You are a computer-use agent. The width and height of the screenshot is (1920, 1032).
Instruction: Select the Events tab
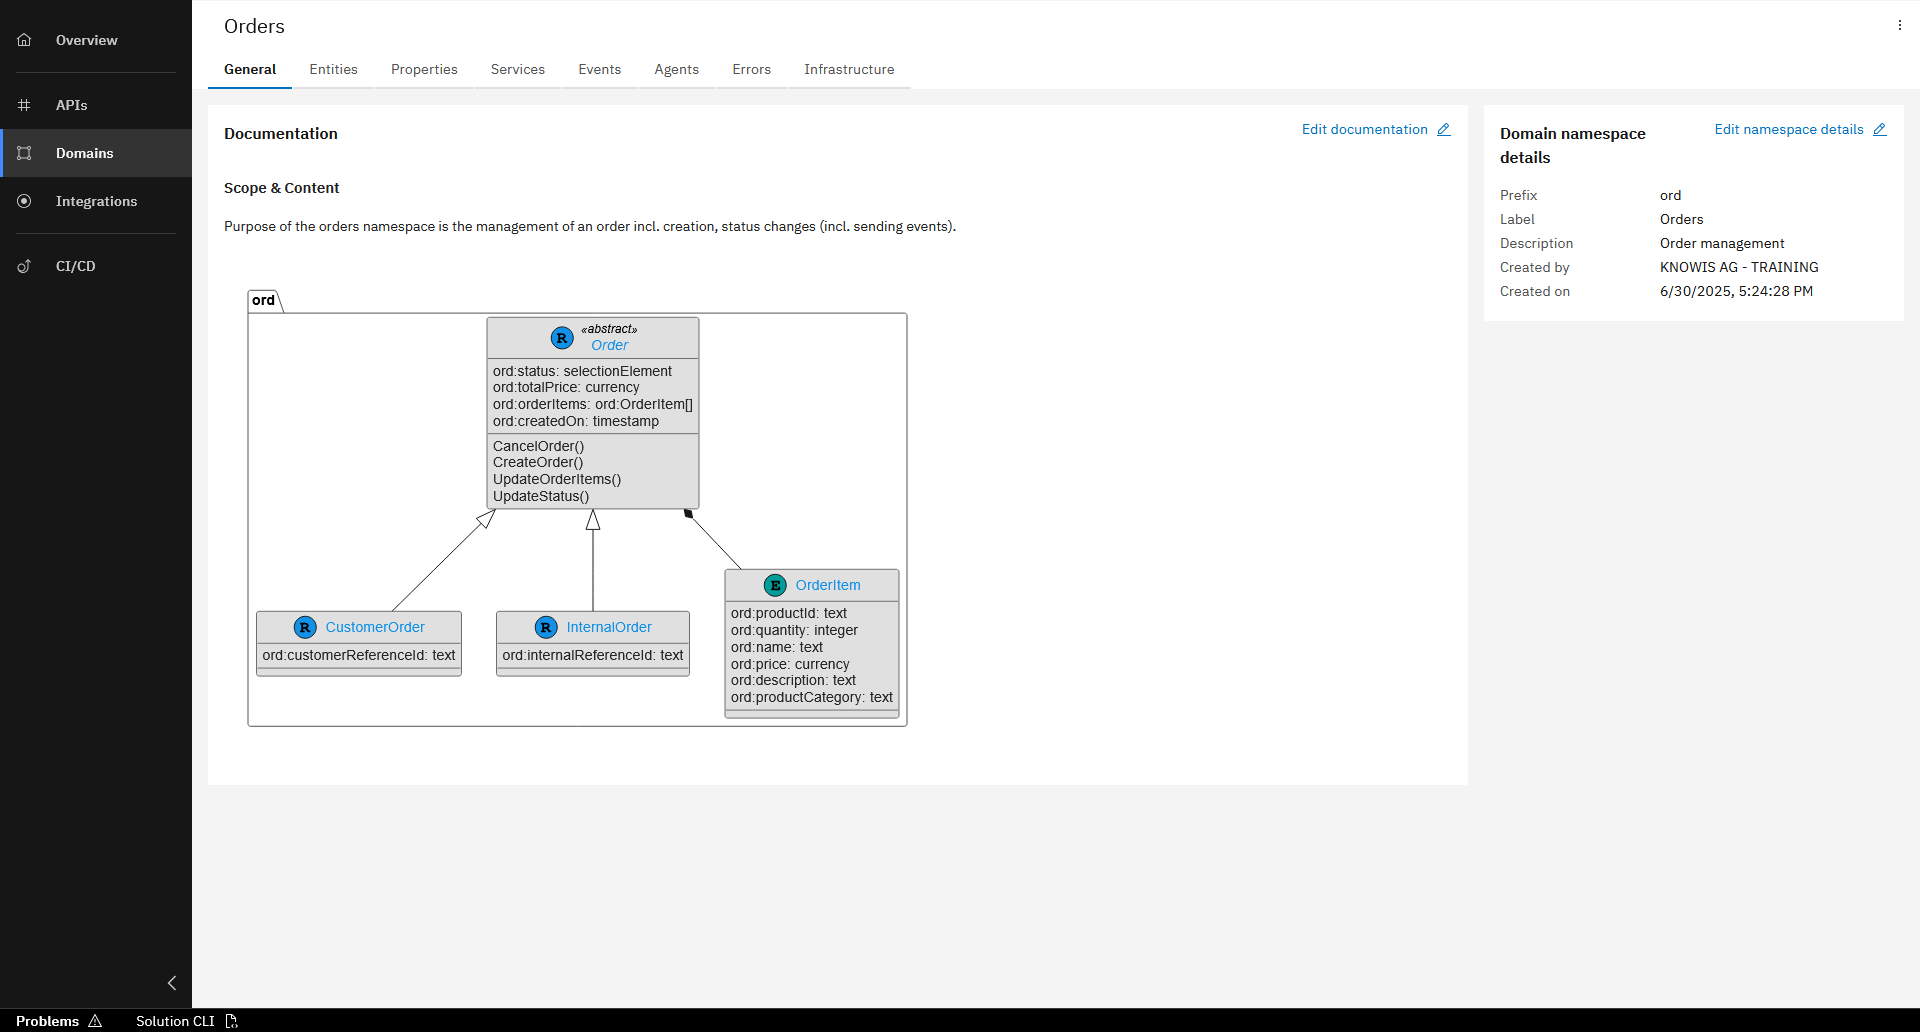599,69
